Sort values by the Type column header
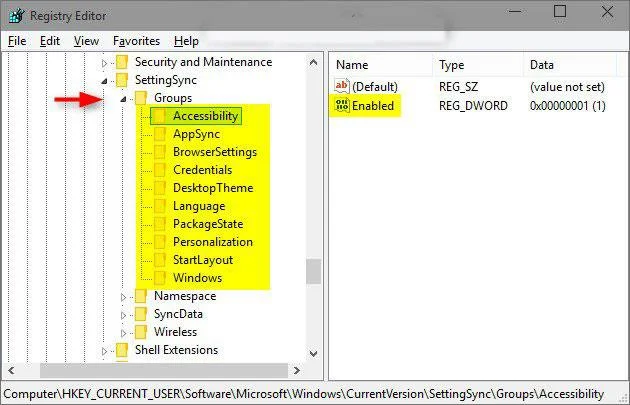The image size is (630, 405). [478, 65]
